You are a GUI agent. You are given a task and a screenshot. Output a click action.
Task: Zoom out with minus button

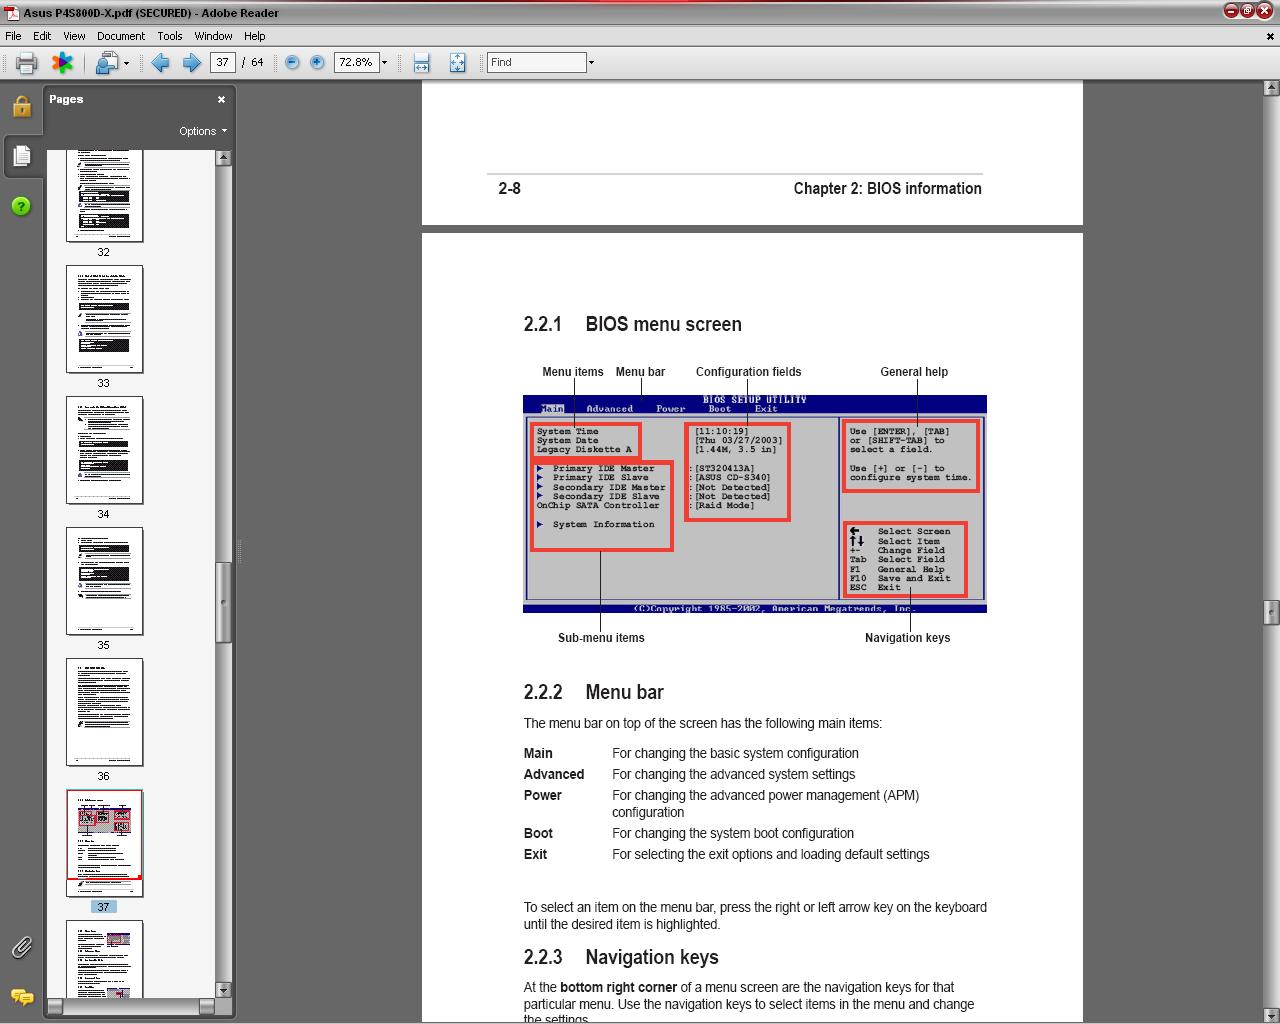(x=292, y=62)
